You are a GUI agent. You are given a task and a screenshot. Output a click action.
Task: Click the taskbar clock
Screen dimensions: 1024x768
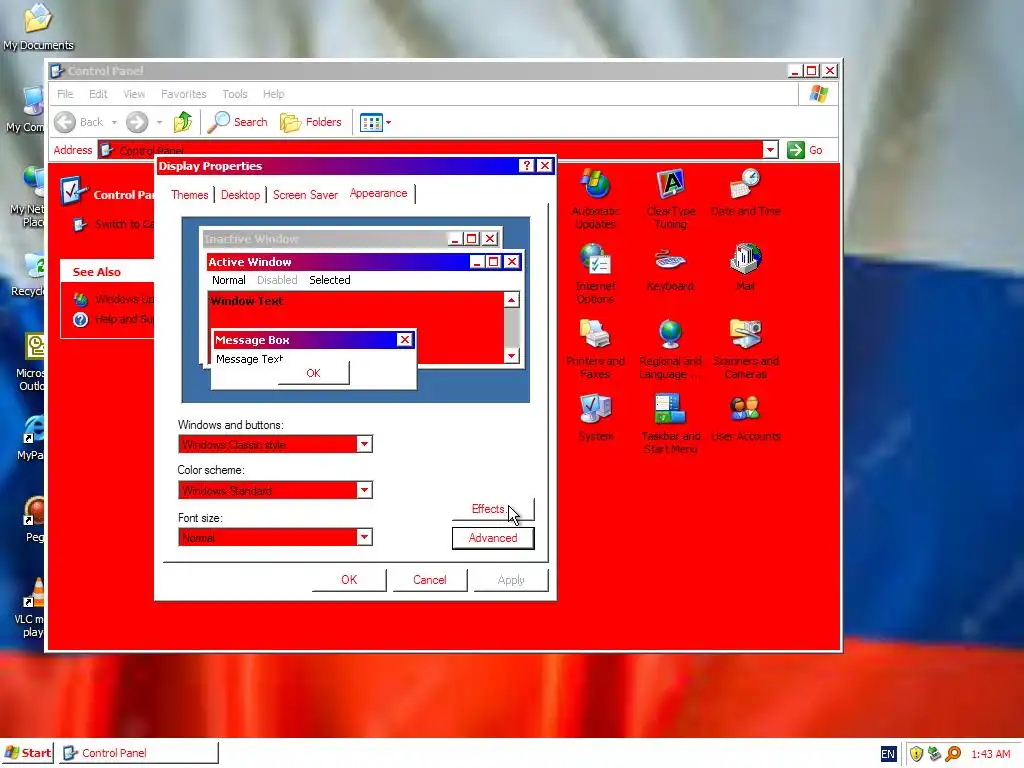pyautogui.click(x=991, y=754)
